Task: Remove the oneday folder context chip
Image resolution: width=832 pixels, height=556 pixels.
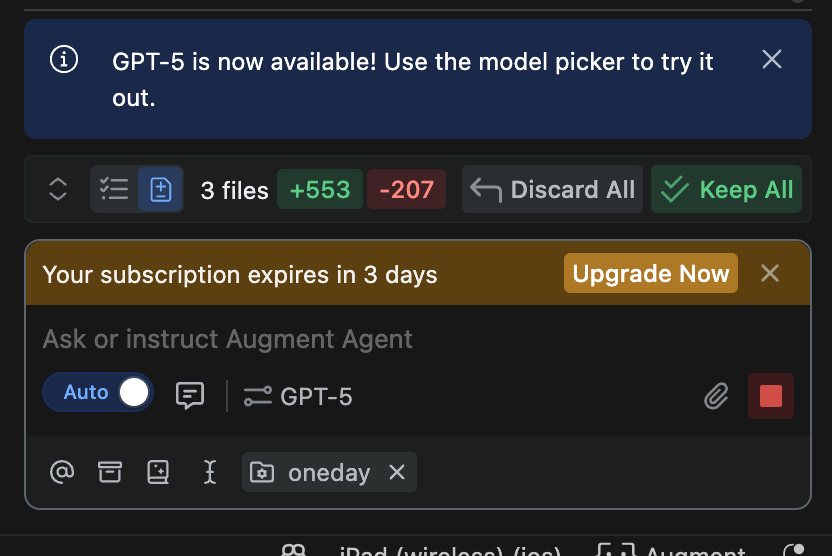Action: point(397,472)
